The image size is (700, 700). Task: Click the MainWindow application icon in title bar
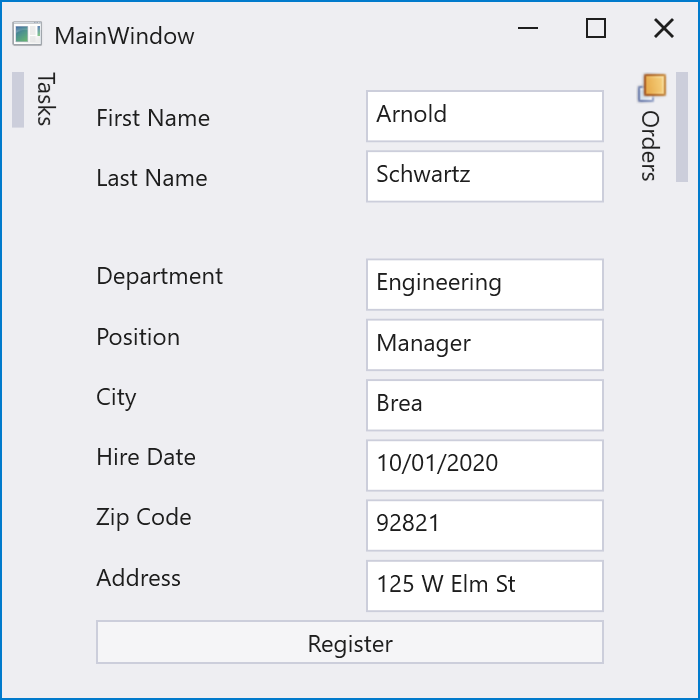click(27, 35)
